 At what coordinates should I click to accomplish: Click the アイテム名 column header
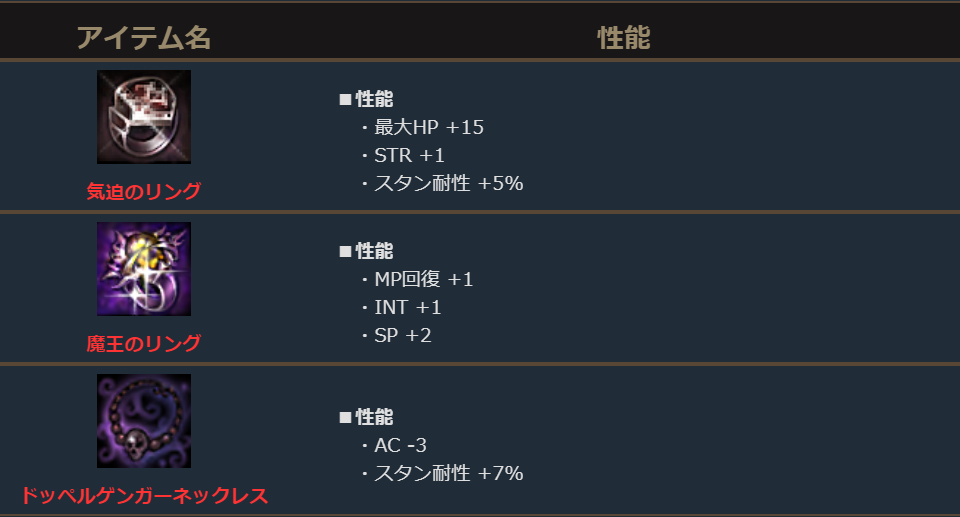(x=144, y=38)
